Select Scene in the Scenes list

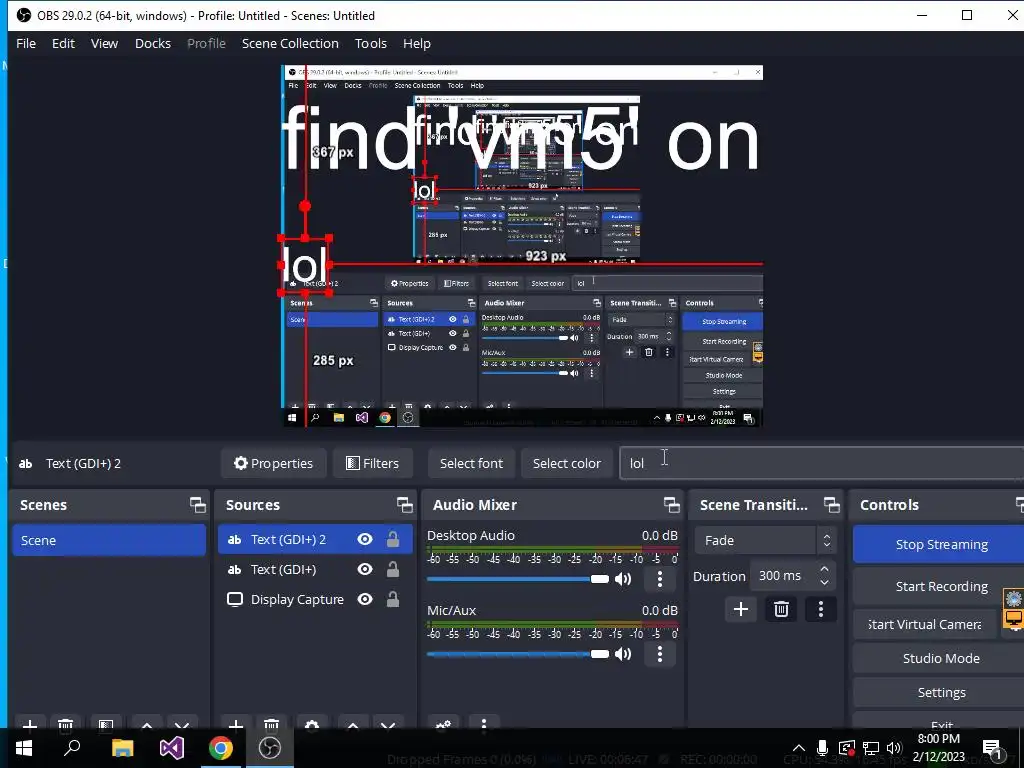[109, 540]
